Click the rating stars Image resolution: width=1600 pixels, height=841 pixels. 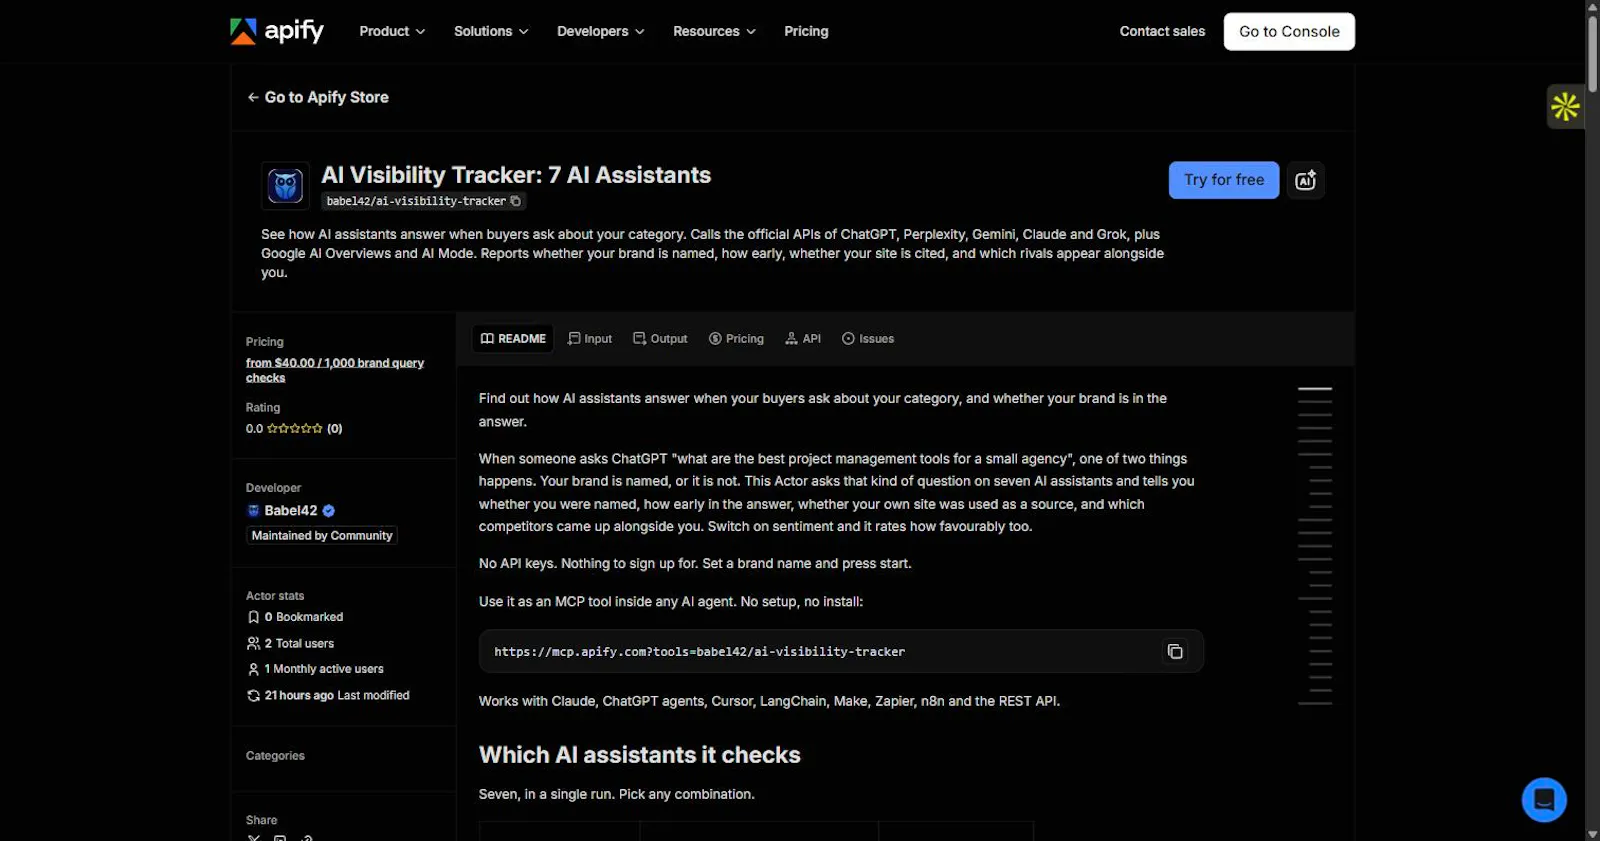point(295,428)
